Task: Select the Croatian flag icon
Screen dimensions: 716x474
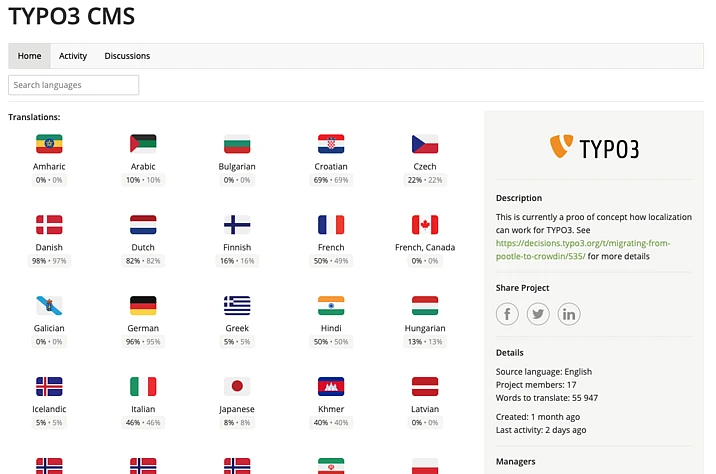Action: coord(331,144)
